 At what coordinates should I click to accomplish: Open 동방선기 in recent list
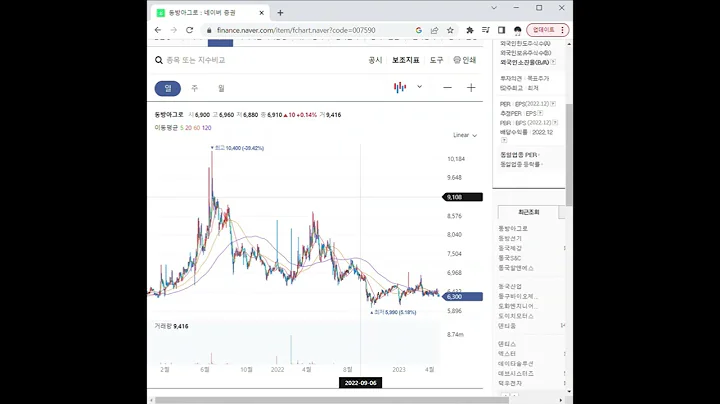click(x=510, y=238)
